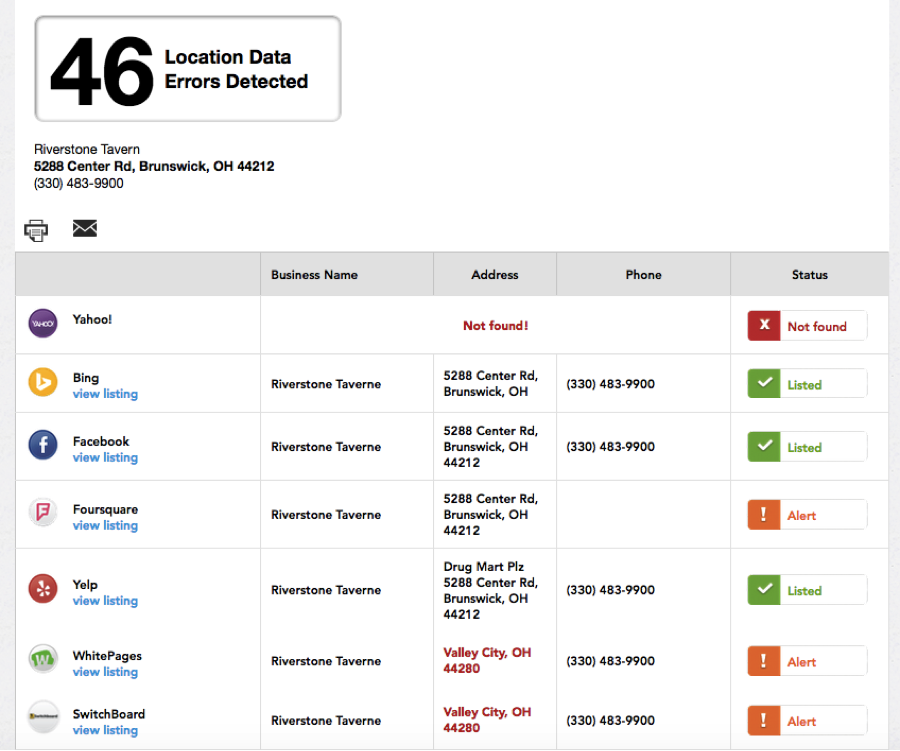Click the red Valley City address in SwitchBoard row
This screenshot has height=751, width=900.
[x=487, y=719]
